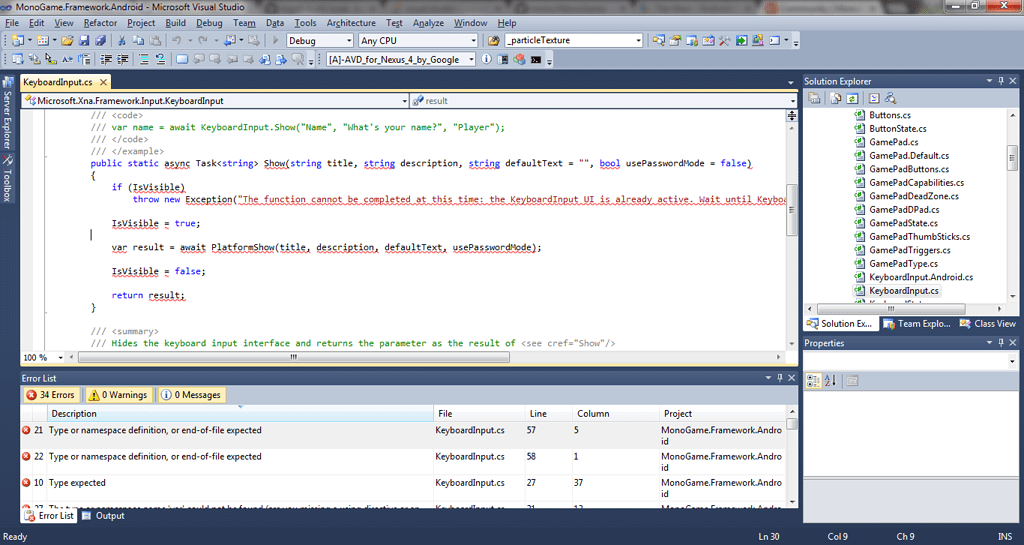Click the Save All toolbar icon

click(x=100, y=41)
